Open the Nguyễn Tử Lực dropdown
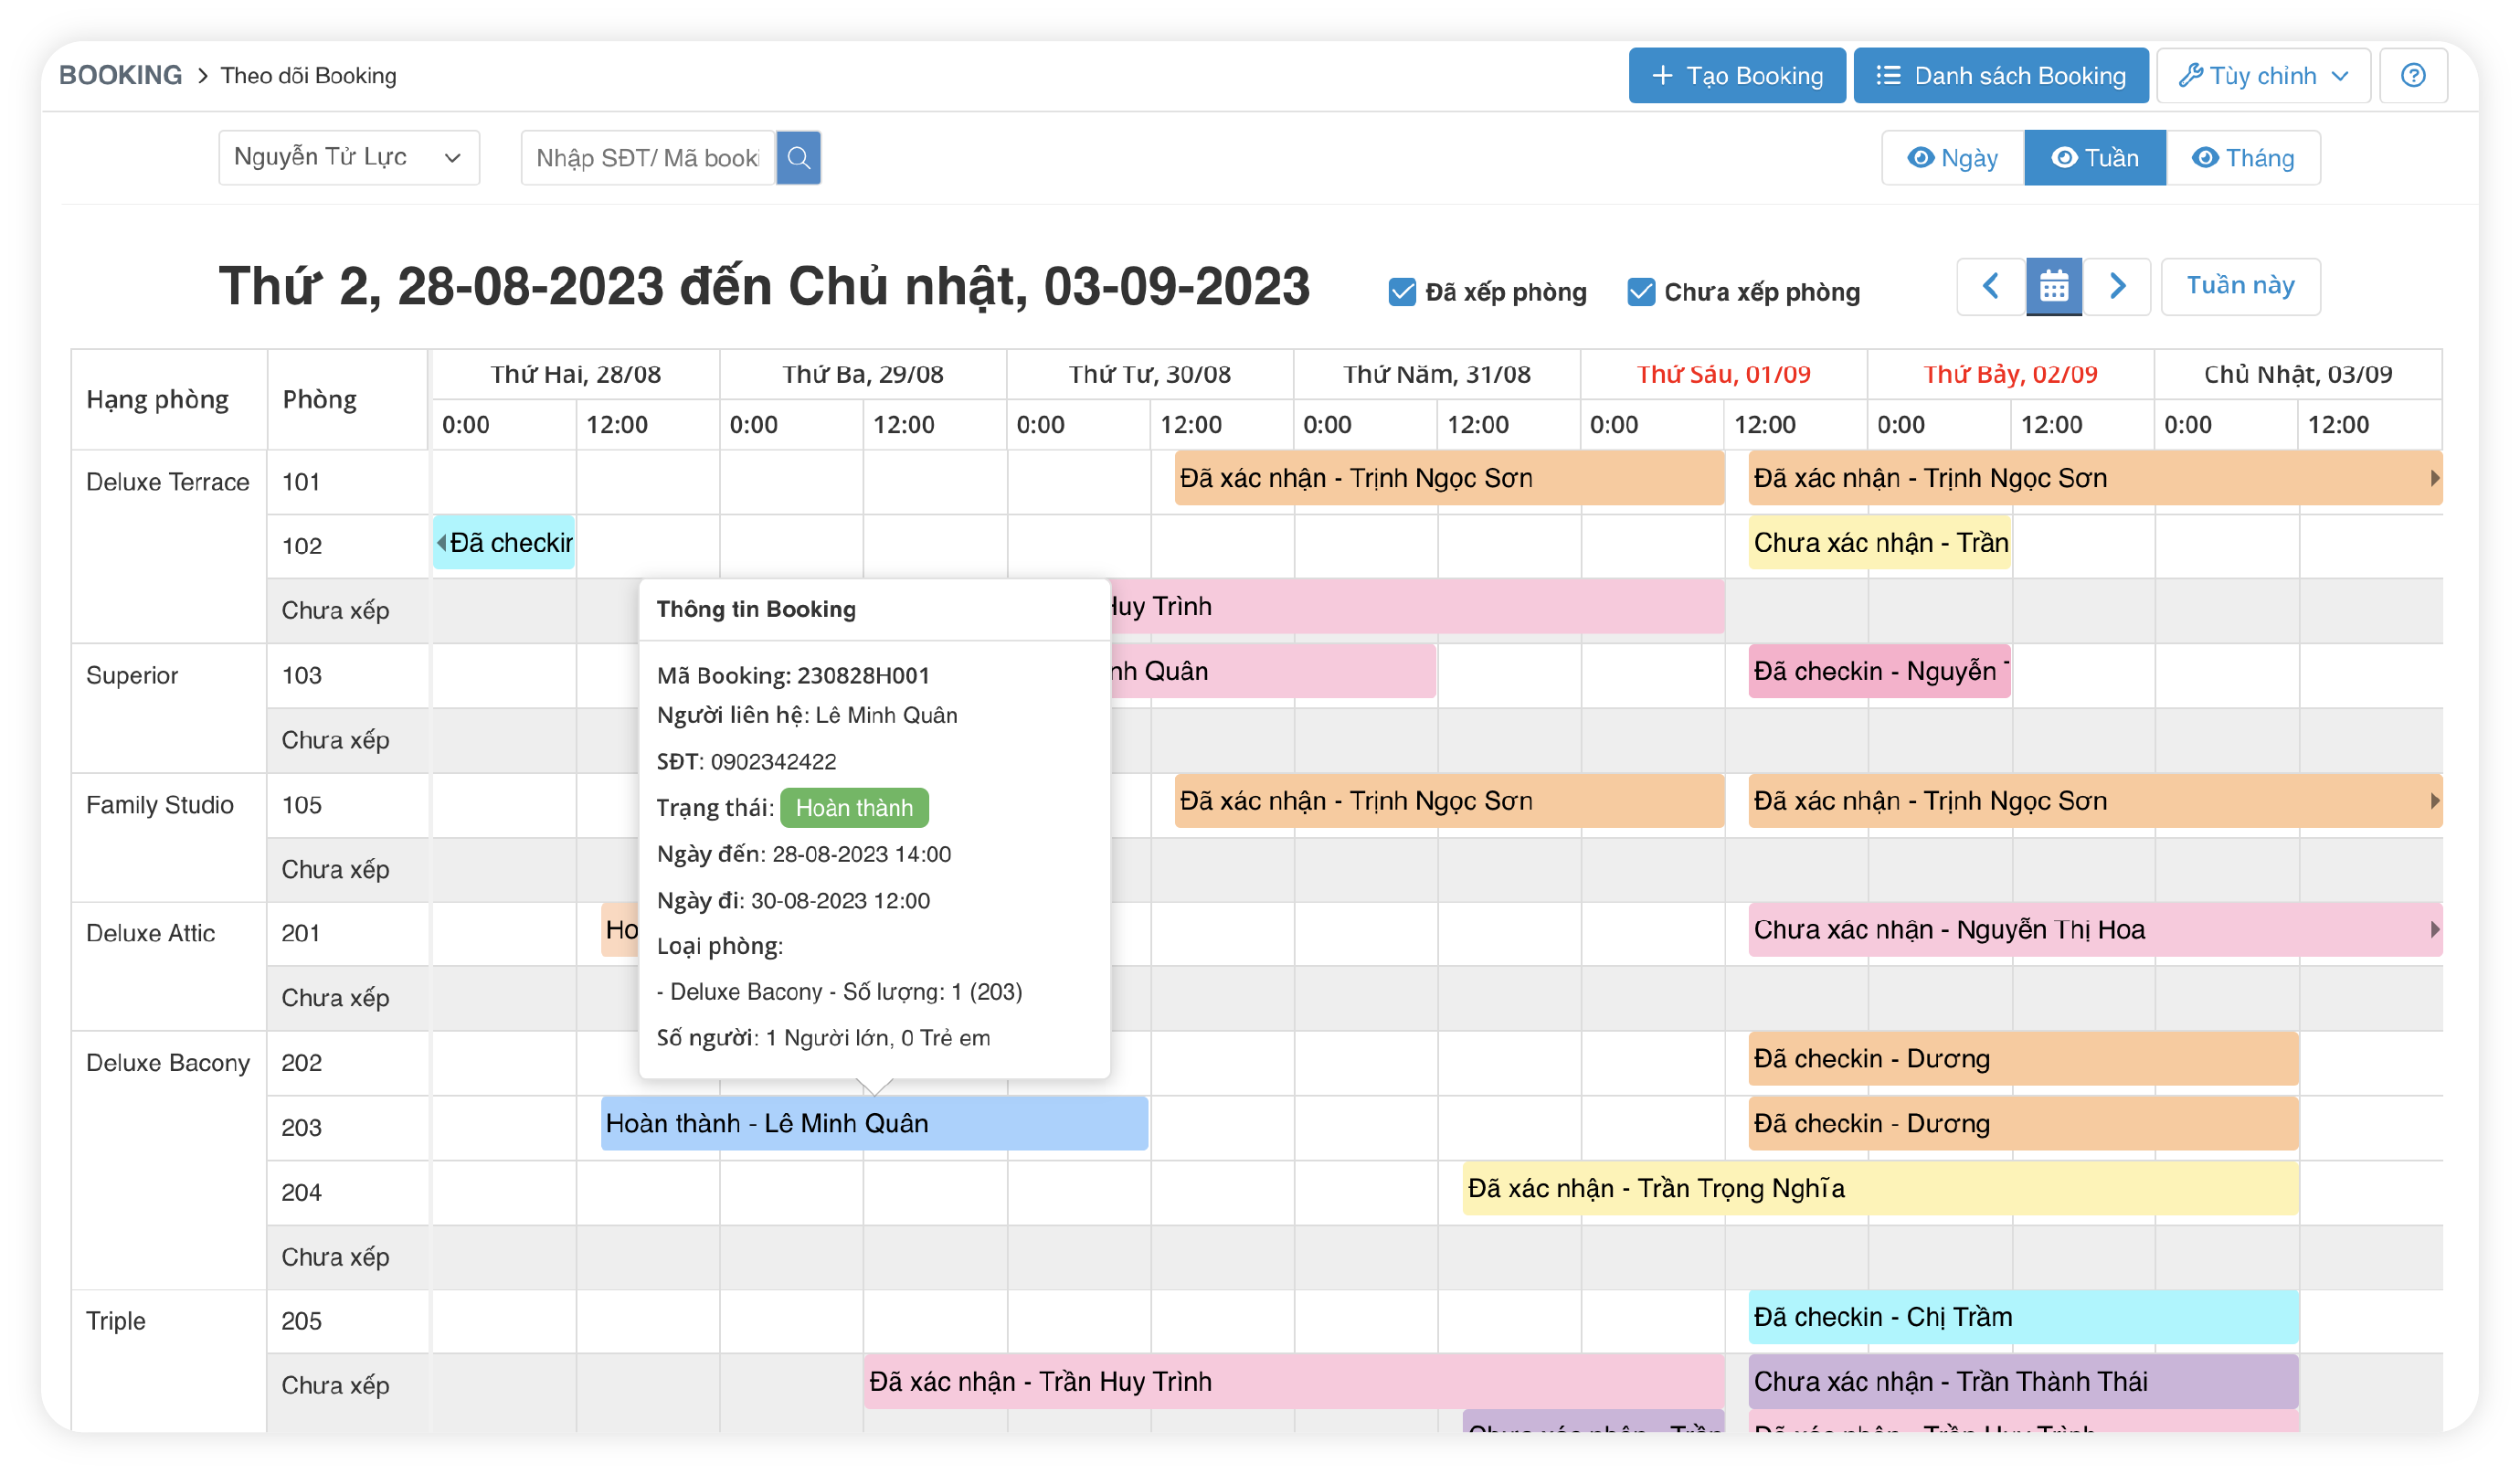The image size is (2520, 1474). (x=348, y=158)
